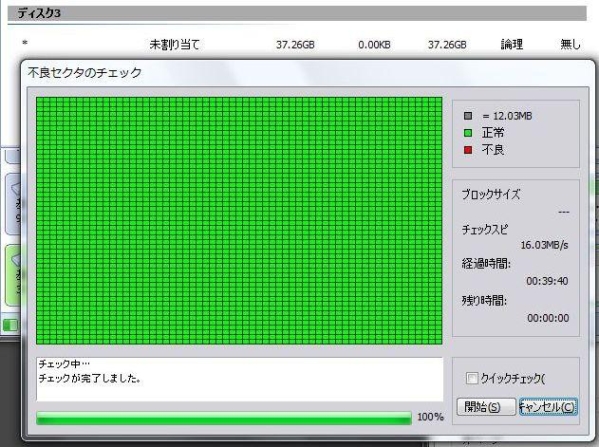Click the 開始(S) start button

(486, 407)
